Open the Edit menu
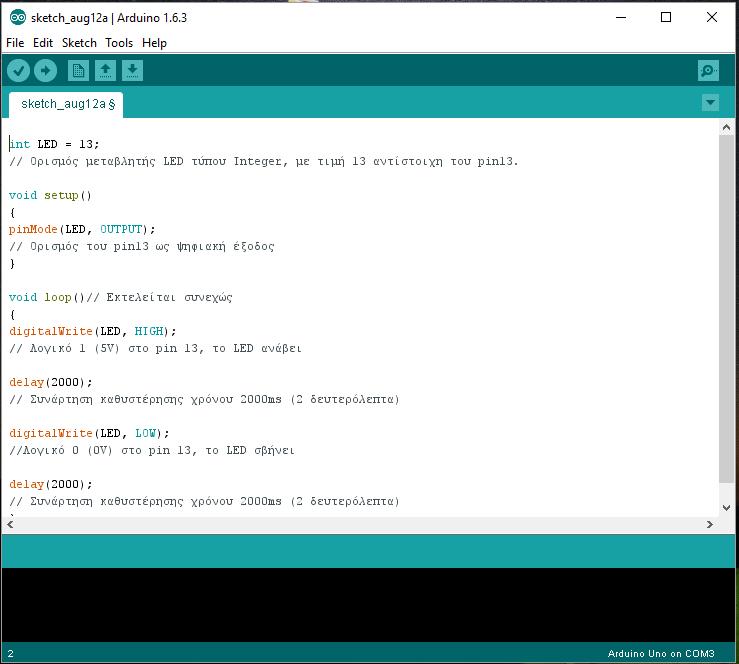This screenshot has height=664, width=739. tap(43, 43)
